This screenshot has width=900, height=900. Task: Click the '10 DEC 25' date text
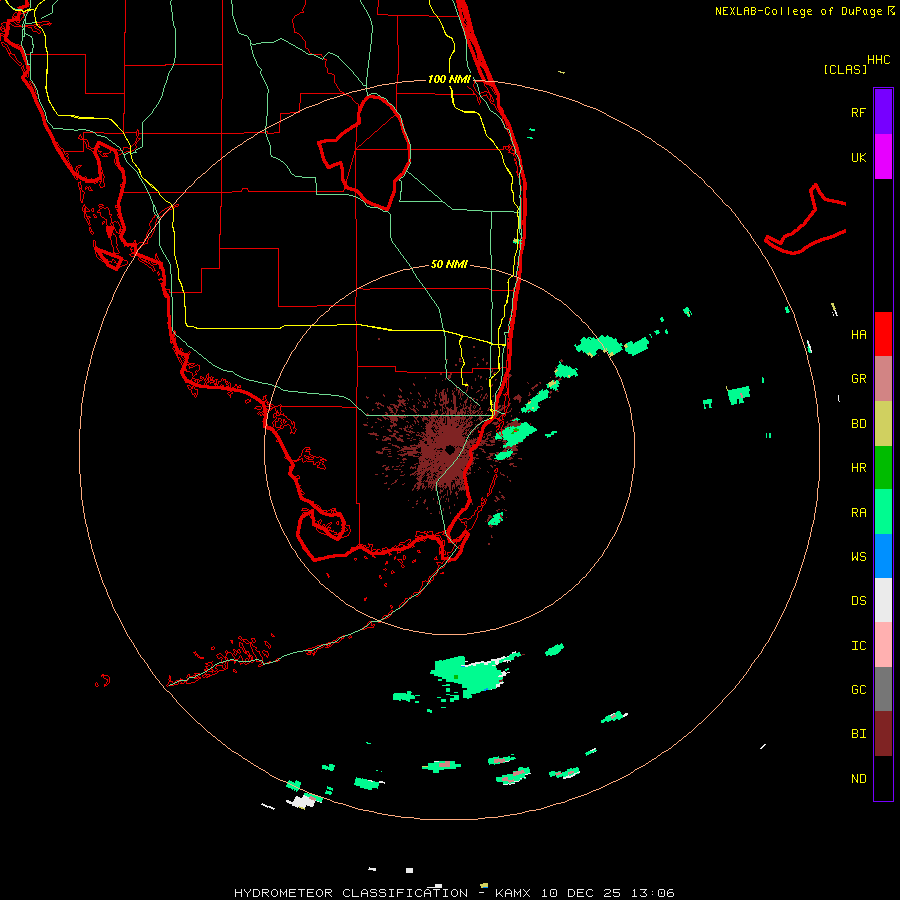(580, 893)
